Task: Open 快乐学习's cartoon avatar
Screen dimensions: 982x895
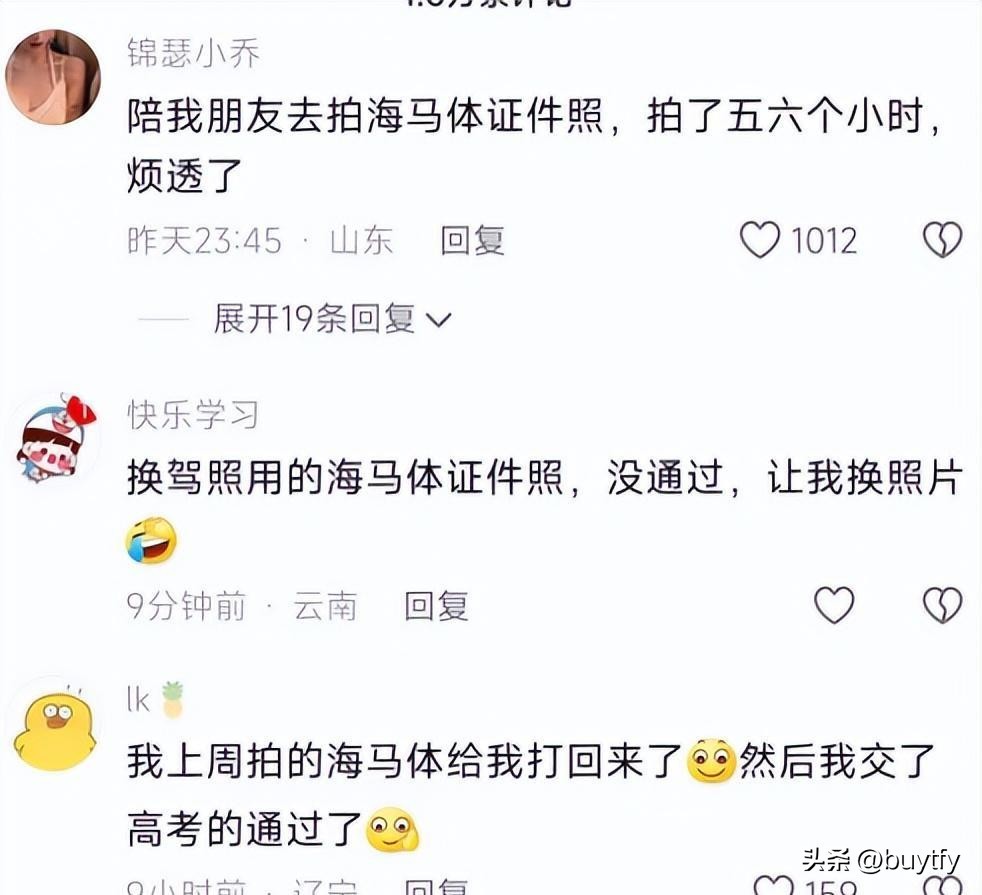Action: (55, 438)
